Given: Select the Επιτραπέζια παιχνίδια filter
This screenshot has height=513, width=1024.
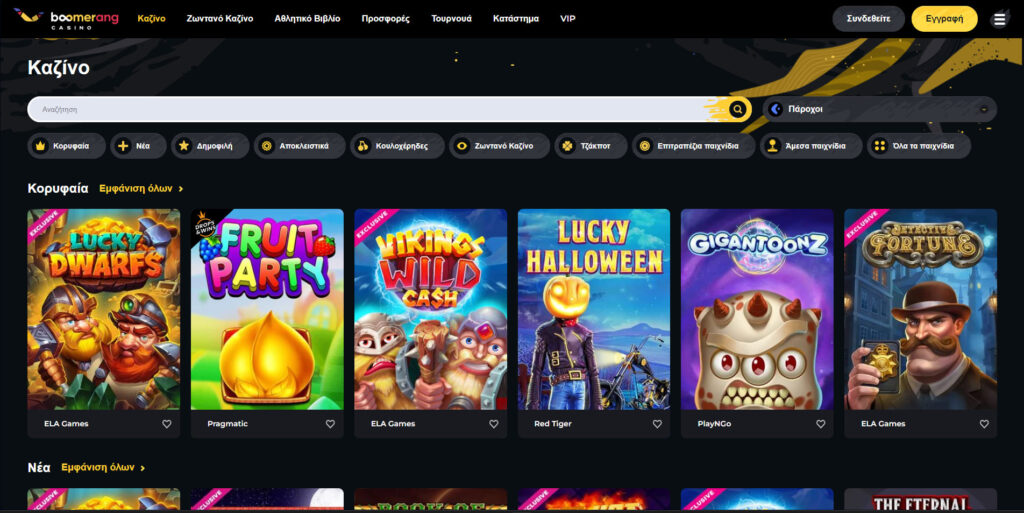Looking at the screenshot, I should [694, 146].
